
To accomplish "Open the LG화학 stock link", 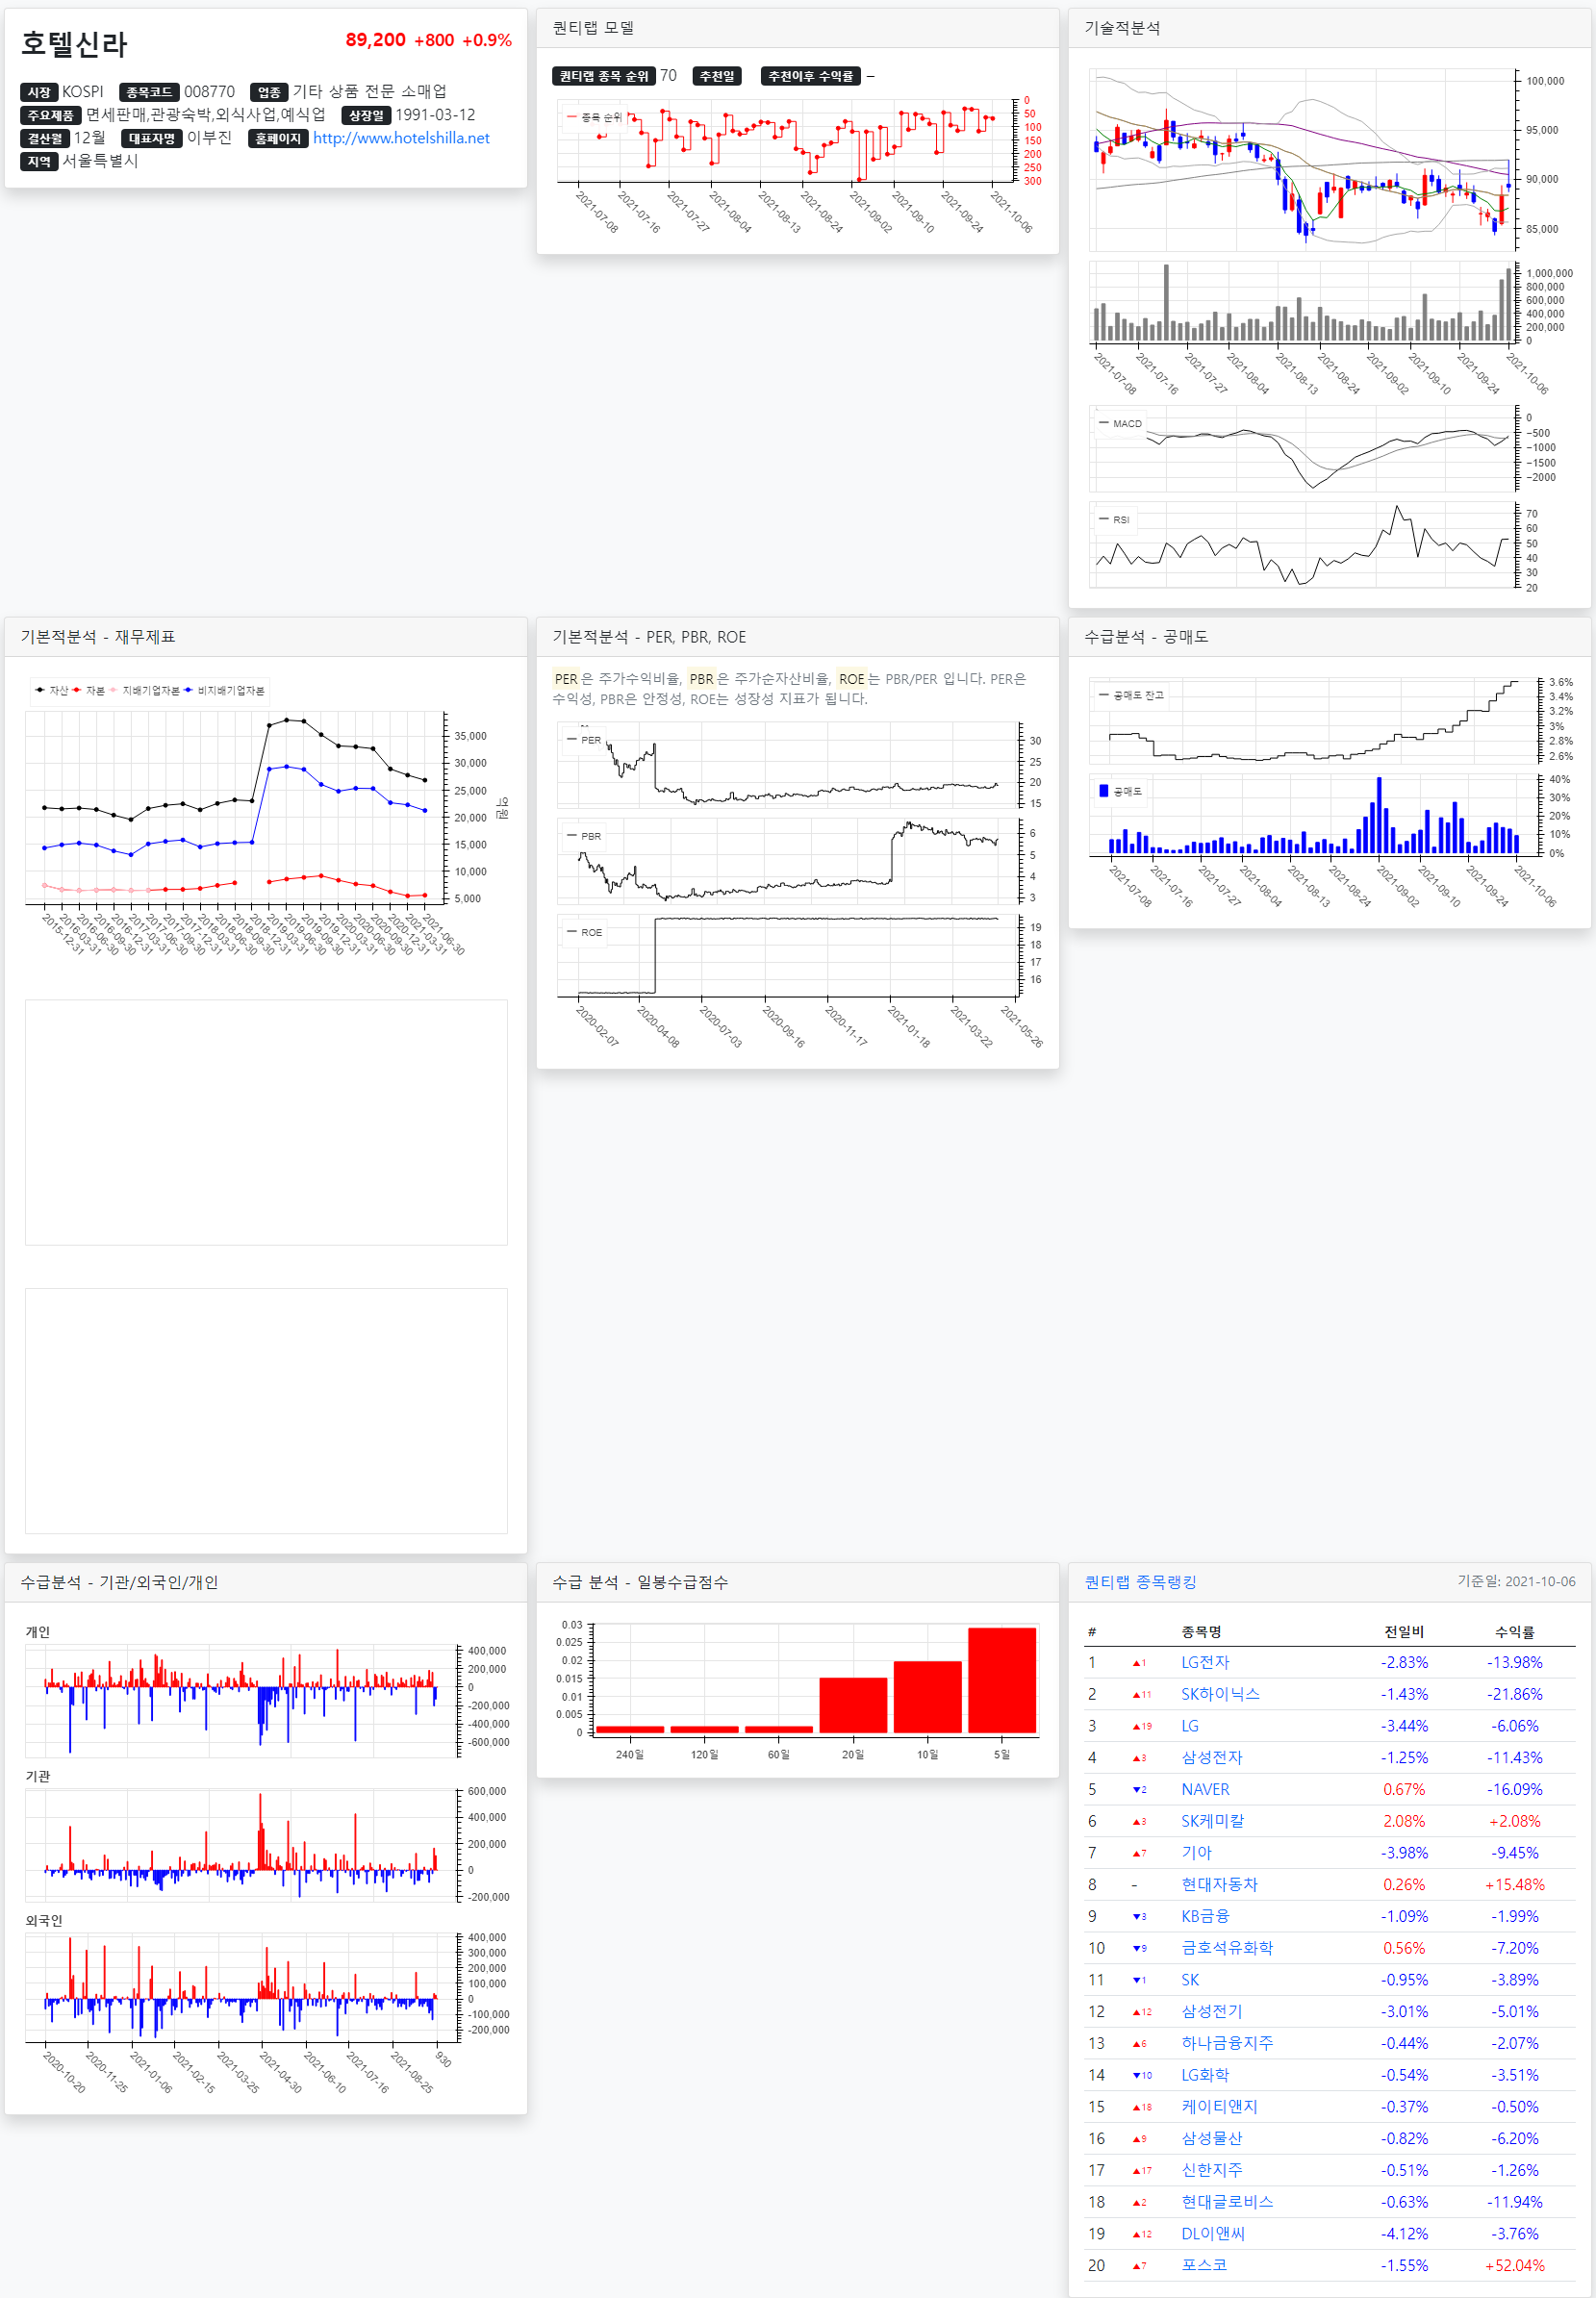I will pyautogui.click(x=1205, y=2075).
